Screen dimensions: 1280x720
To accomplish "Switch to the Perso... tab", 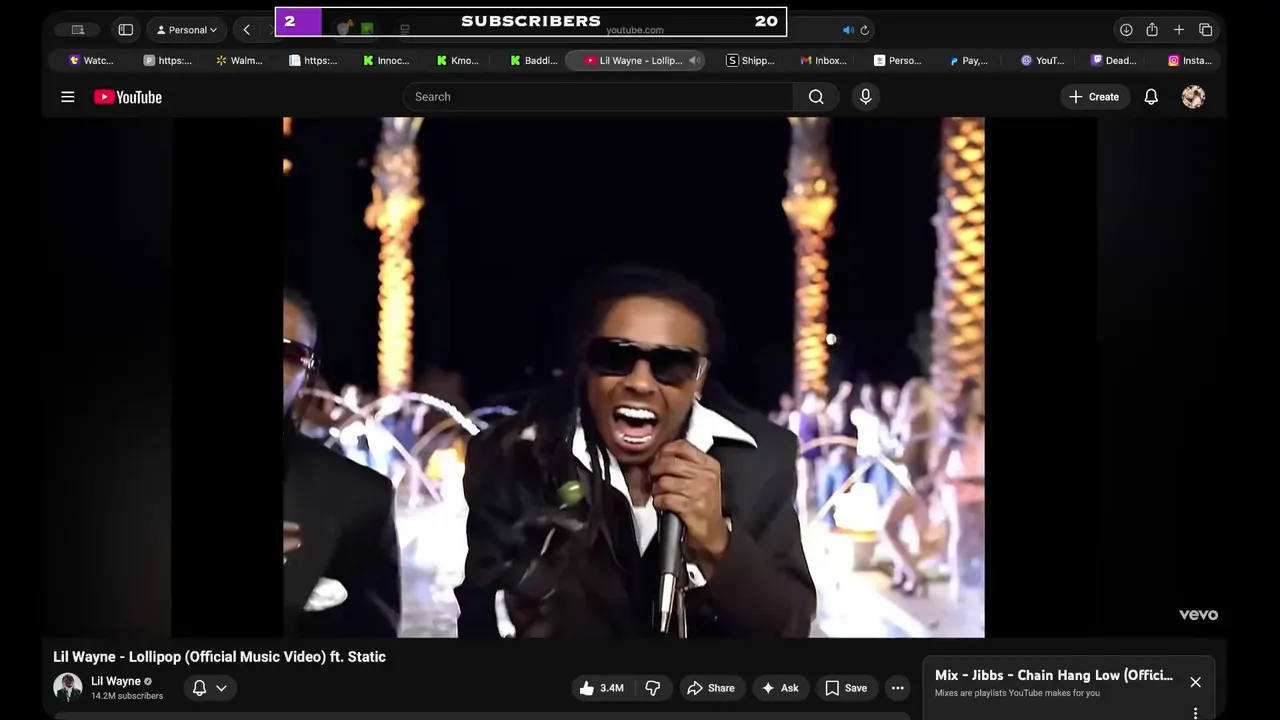I will [x=898, y=61].
